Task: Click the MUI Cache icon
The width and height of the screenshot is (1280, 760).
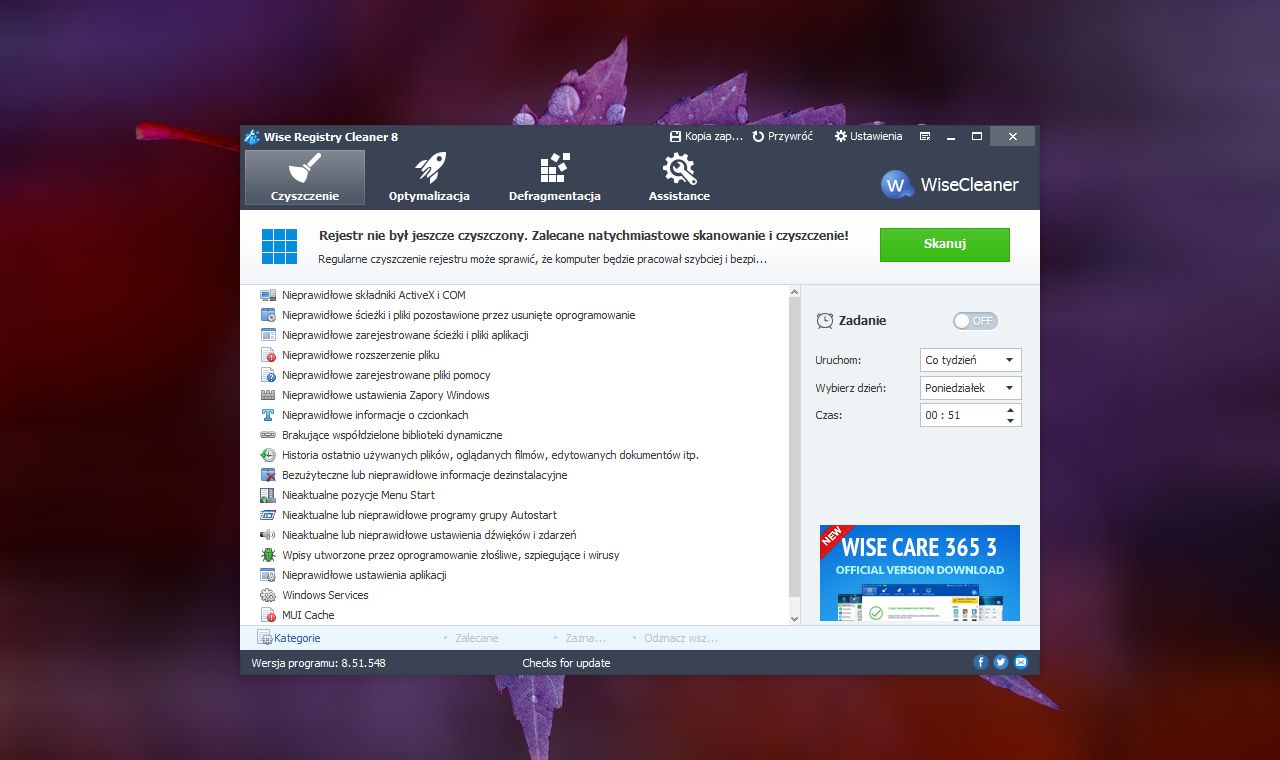Action: tap(267, 615)
